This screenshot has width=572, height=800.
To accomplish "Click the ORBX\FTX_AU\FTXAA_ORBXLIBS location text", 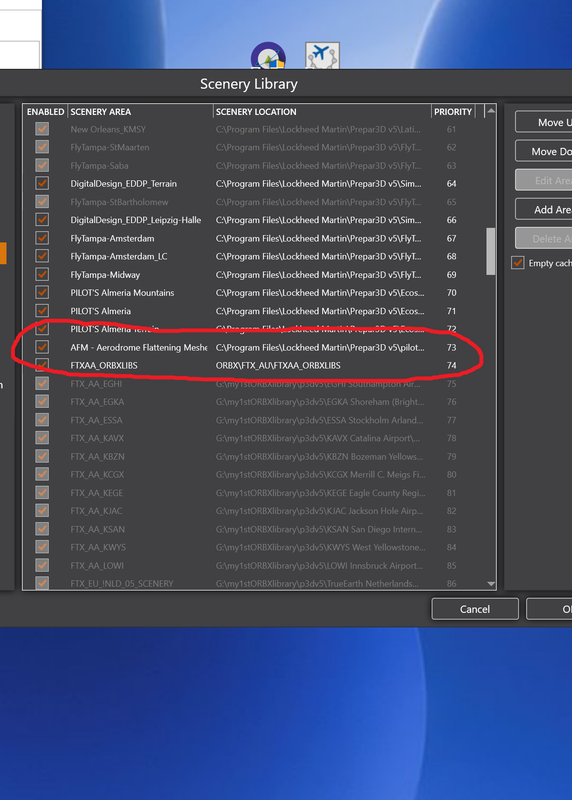I will (278, 365).
